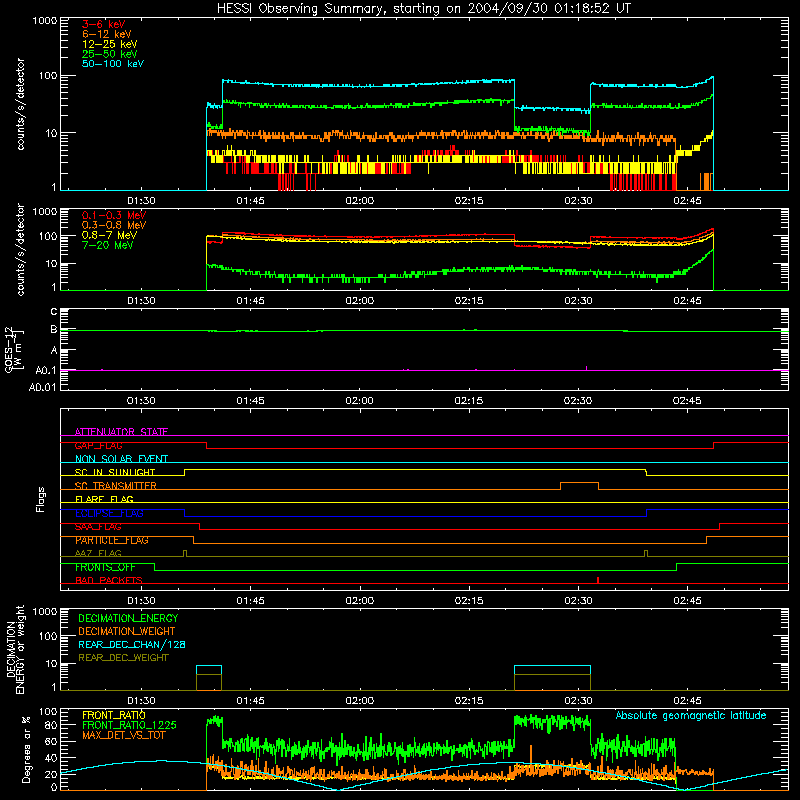Screen dimensions: 800x800
Task: Click the counts/s/detector label of top plot
Action: (20, 104)
